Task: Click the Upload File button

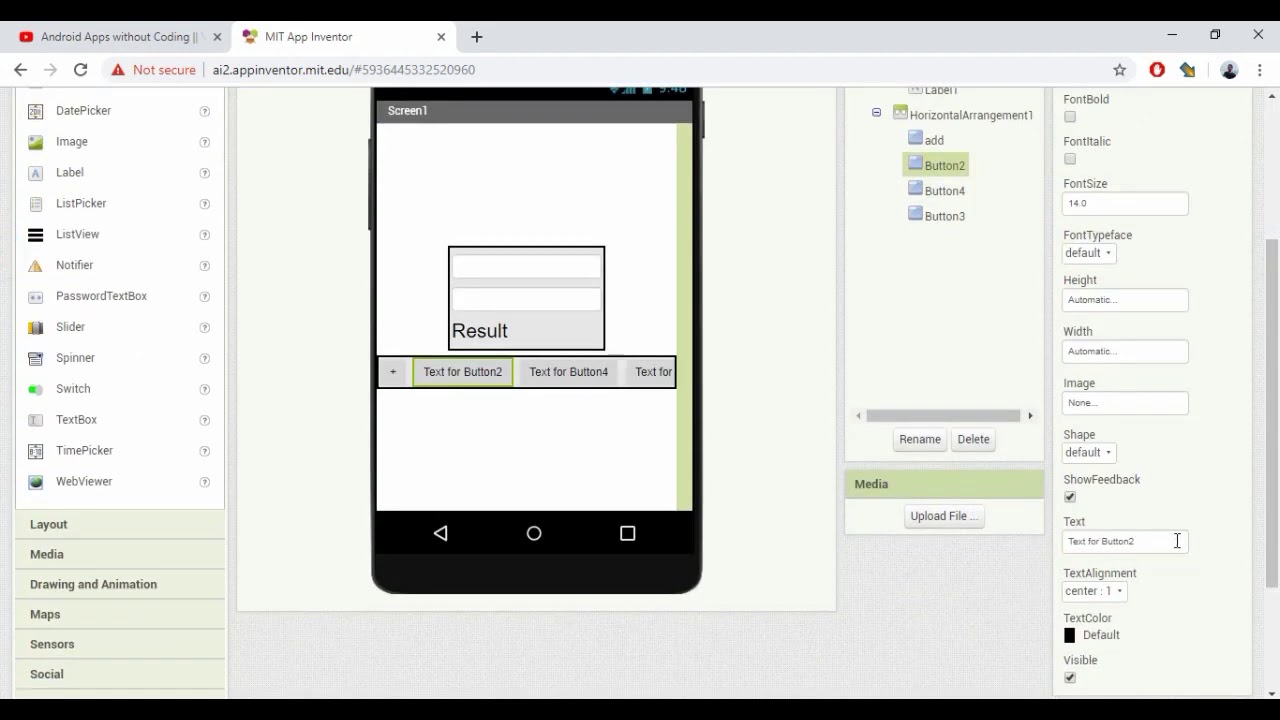Action: [944, 516]
